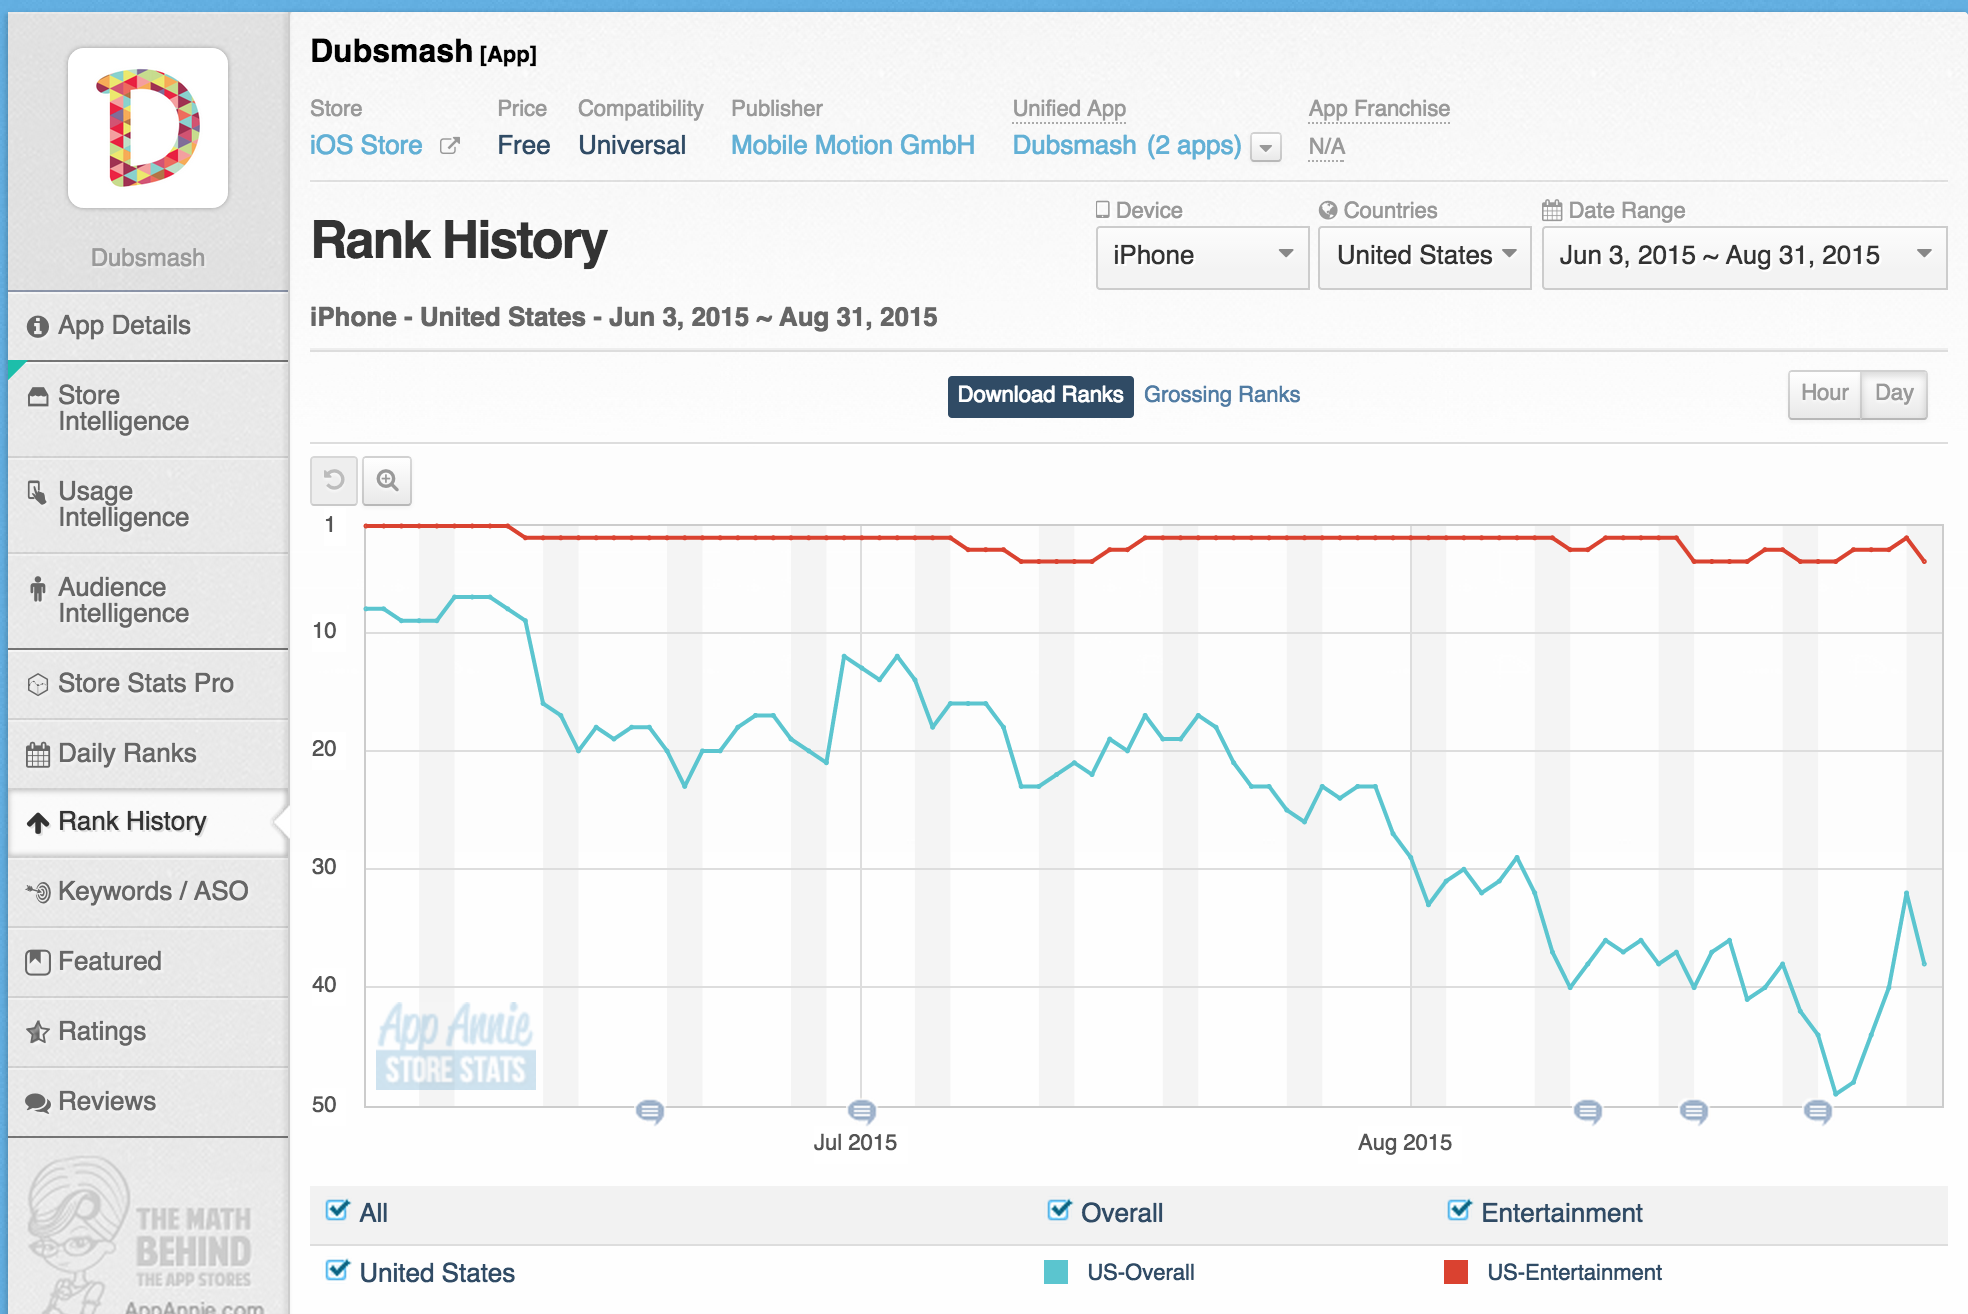Screen dimensions: 1968x1314
Task: Switch to Grossing Ranks tab
Action: (x=1221, y=395)
